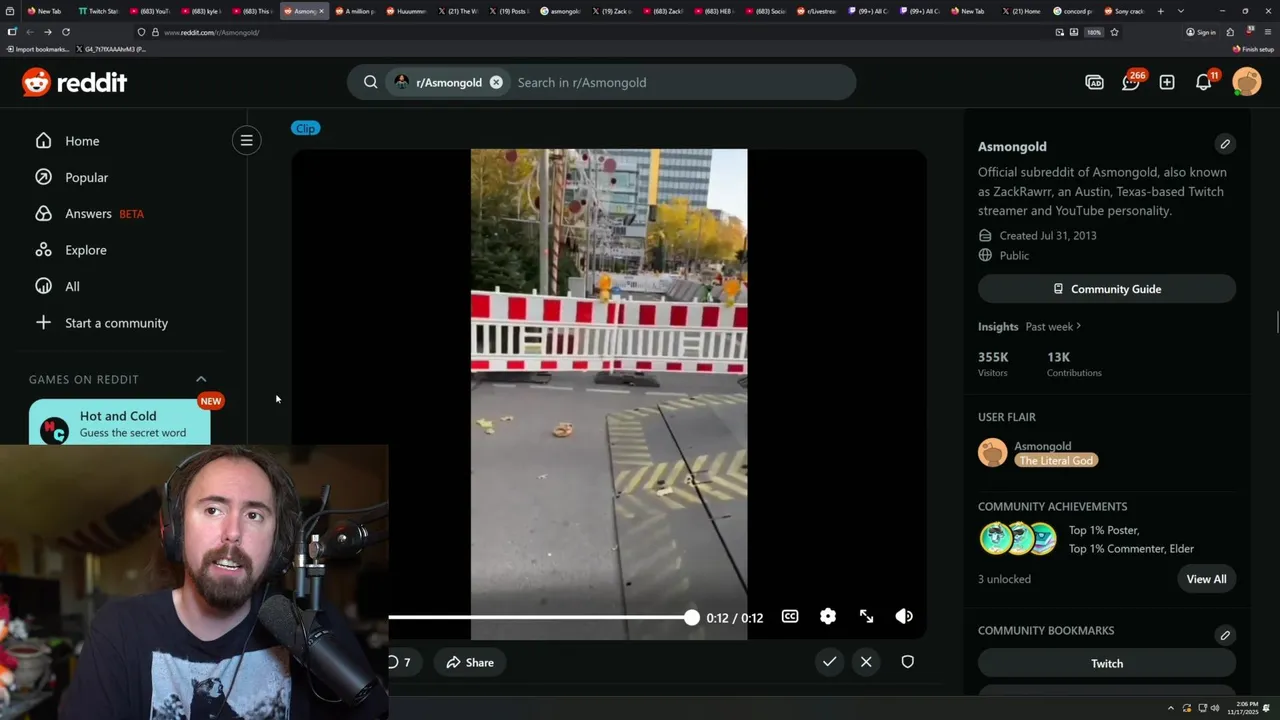Click the page scrollbar thumb
1280x720 pixels.
(x=1277, y=324)
